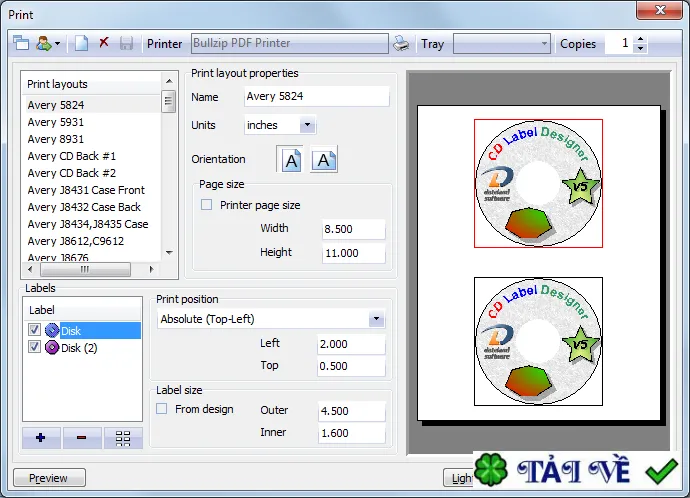Click the page Width field
690x498 pixels.
tap(353, 229)
